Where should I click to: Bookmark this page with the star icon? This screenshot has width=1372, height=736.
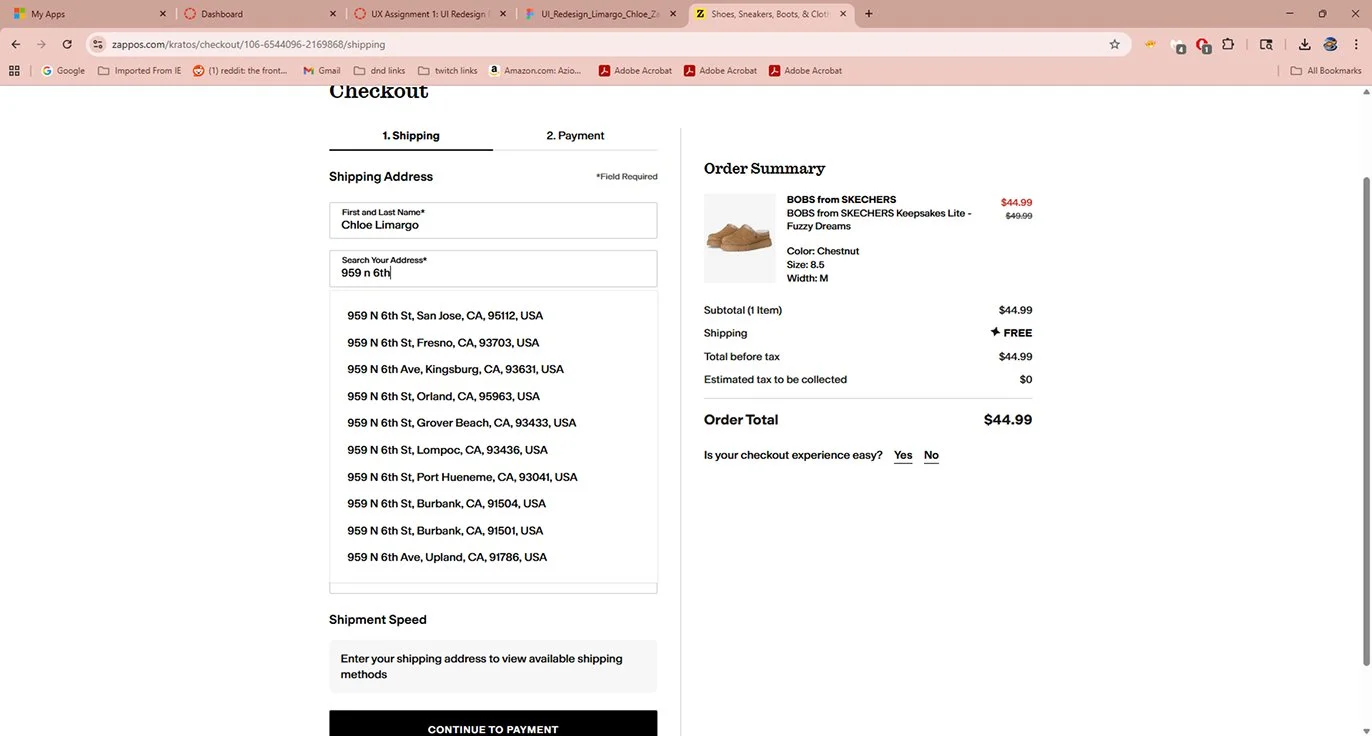[1114, 44]
